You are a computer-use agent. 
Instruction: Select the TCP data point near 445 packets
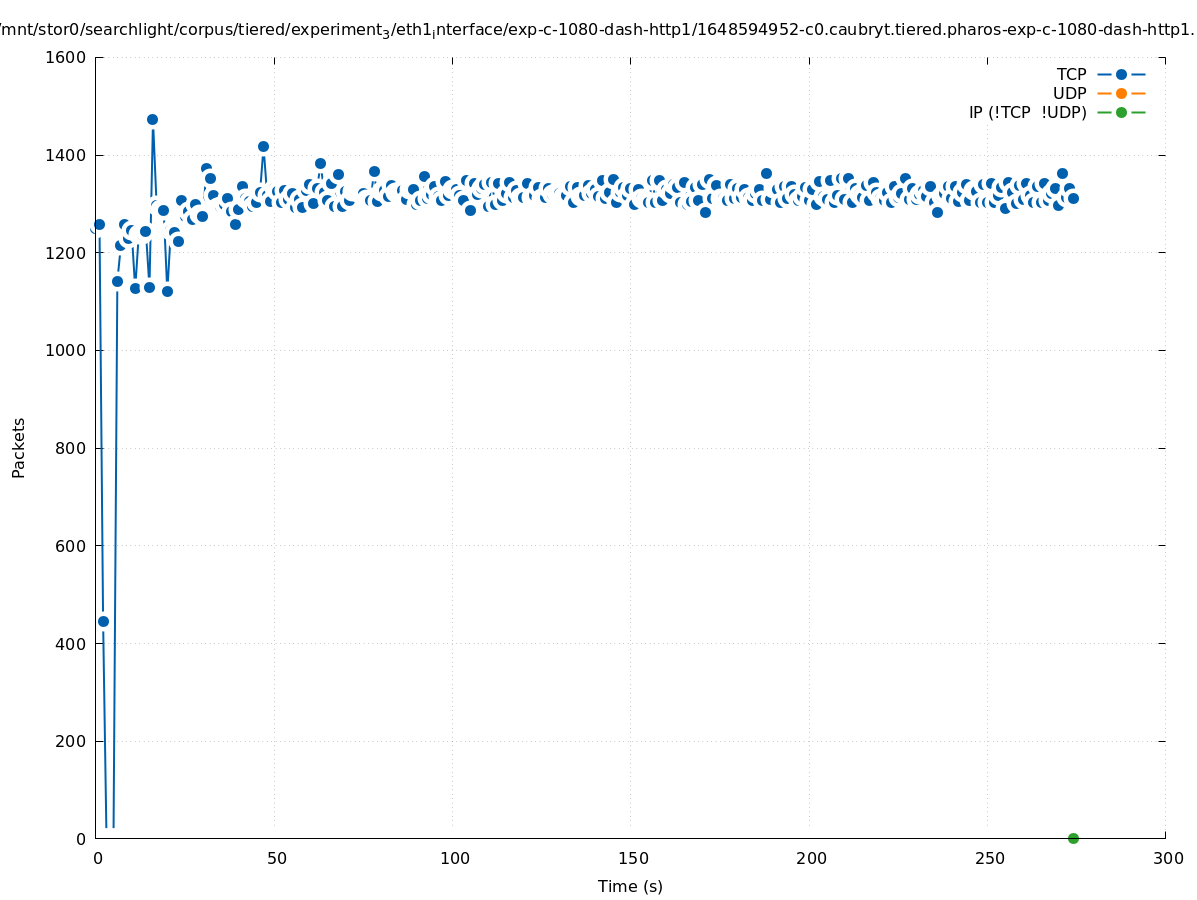(x=103, y=621)
